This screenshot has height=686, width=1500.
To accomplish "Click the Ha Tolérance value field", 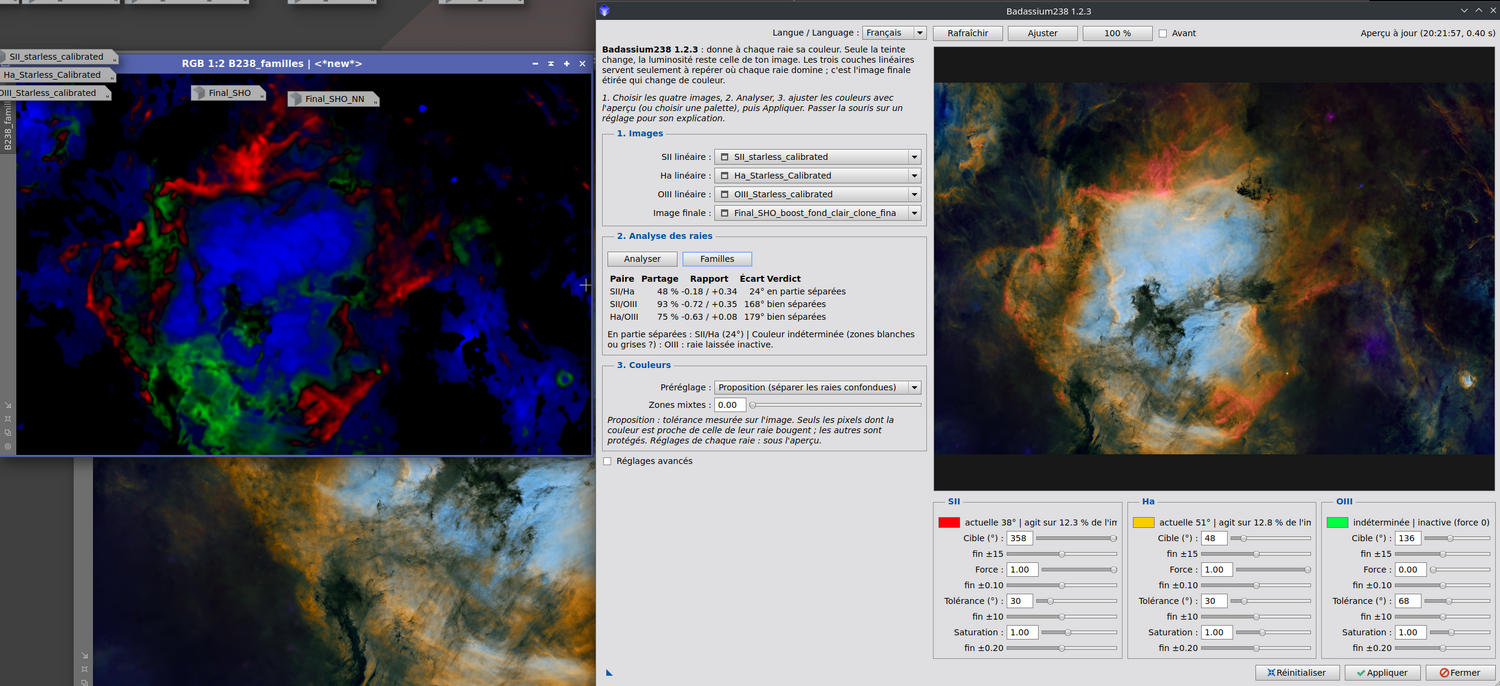I will pos(1213,601).
